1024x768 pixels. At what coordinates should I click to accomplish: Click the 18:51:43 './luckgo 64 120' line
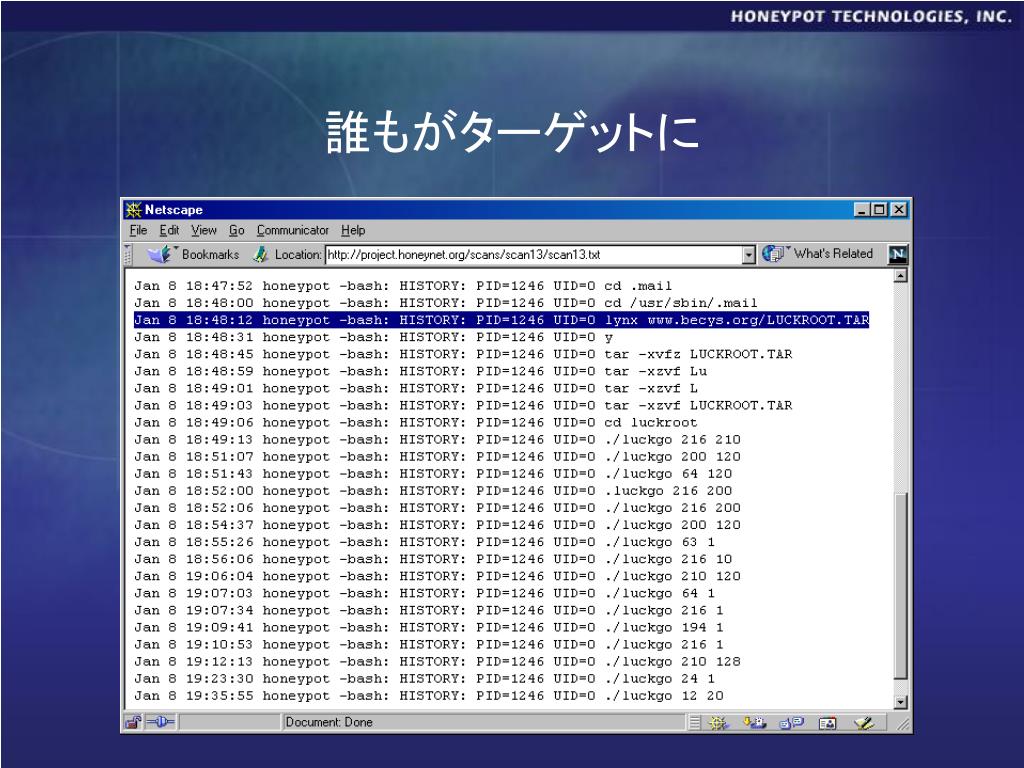[433, 473]
